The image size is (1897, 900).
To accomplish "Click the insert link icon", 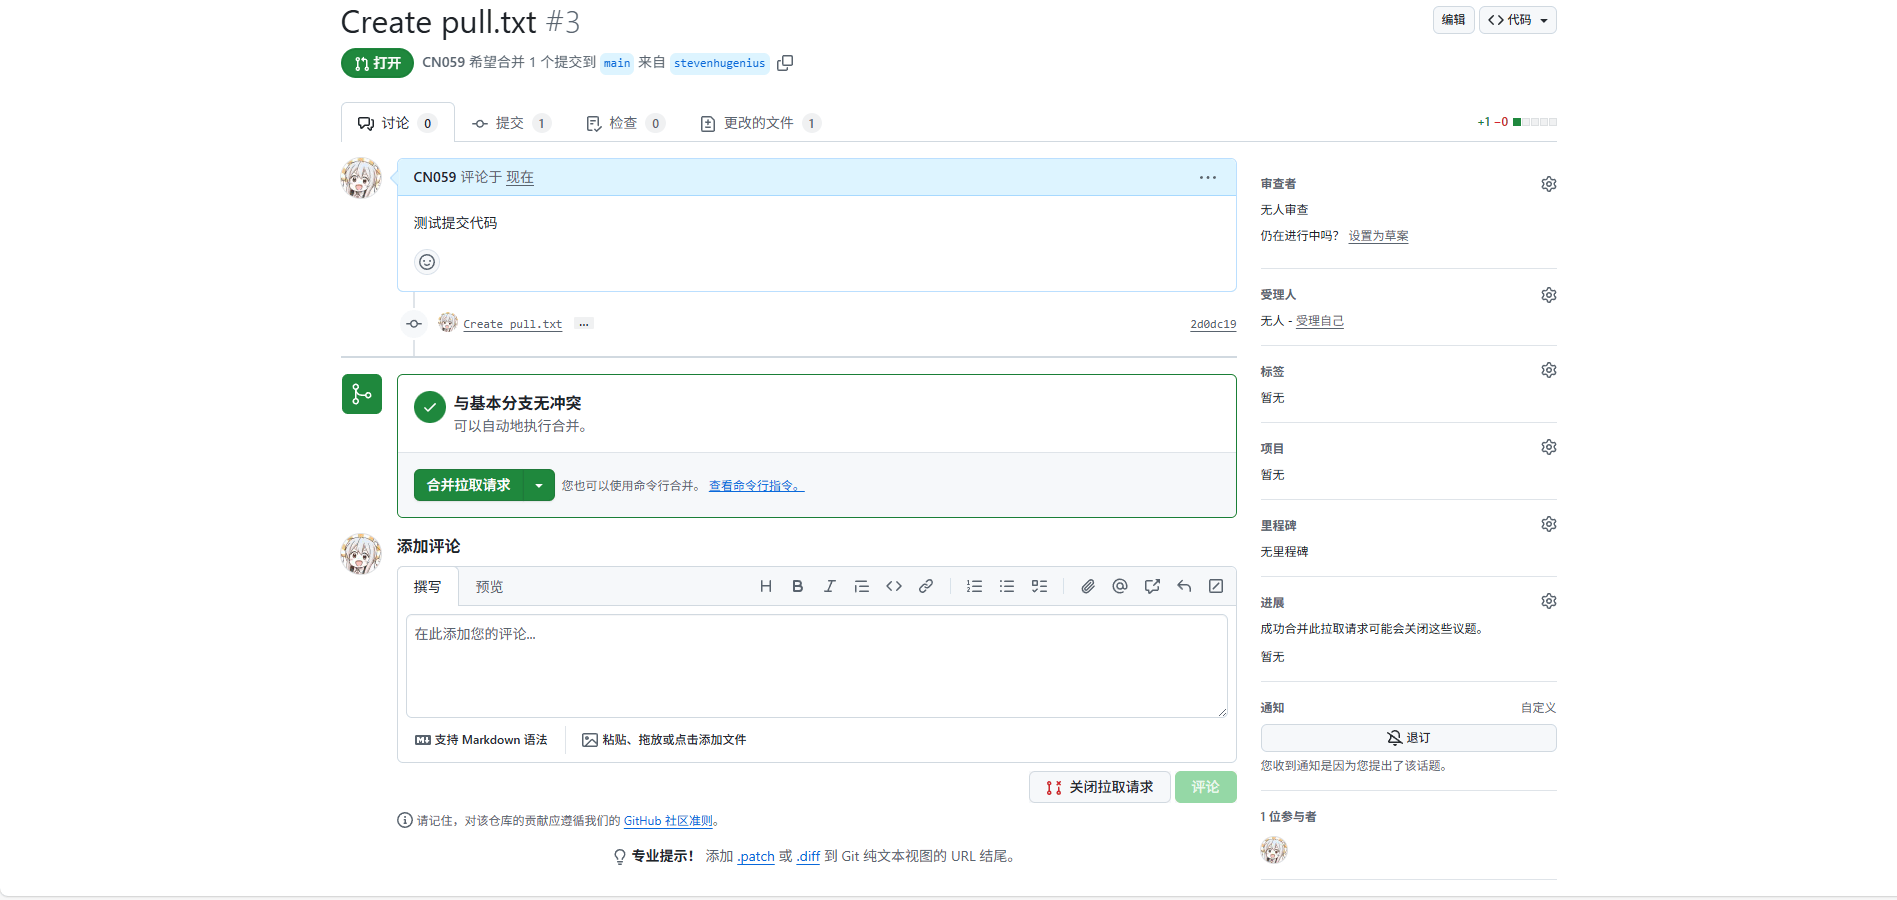I will click(926, 587).
